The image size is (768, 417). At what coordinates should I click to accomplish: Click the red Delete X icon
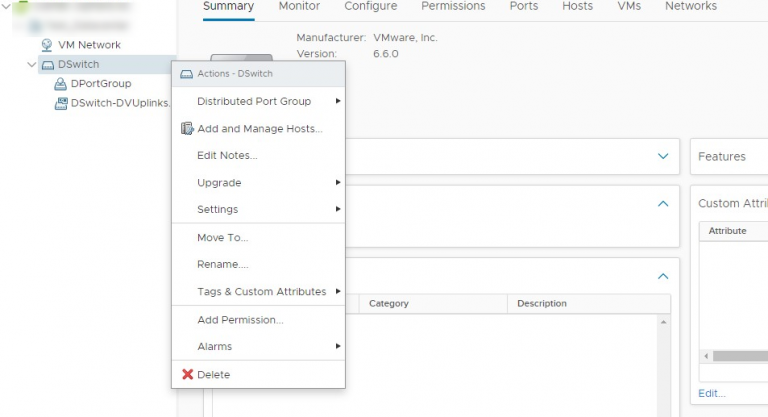coord(187,375)
